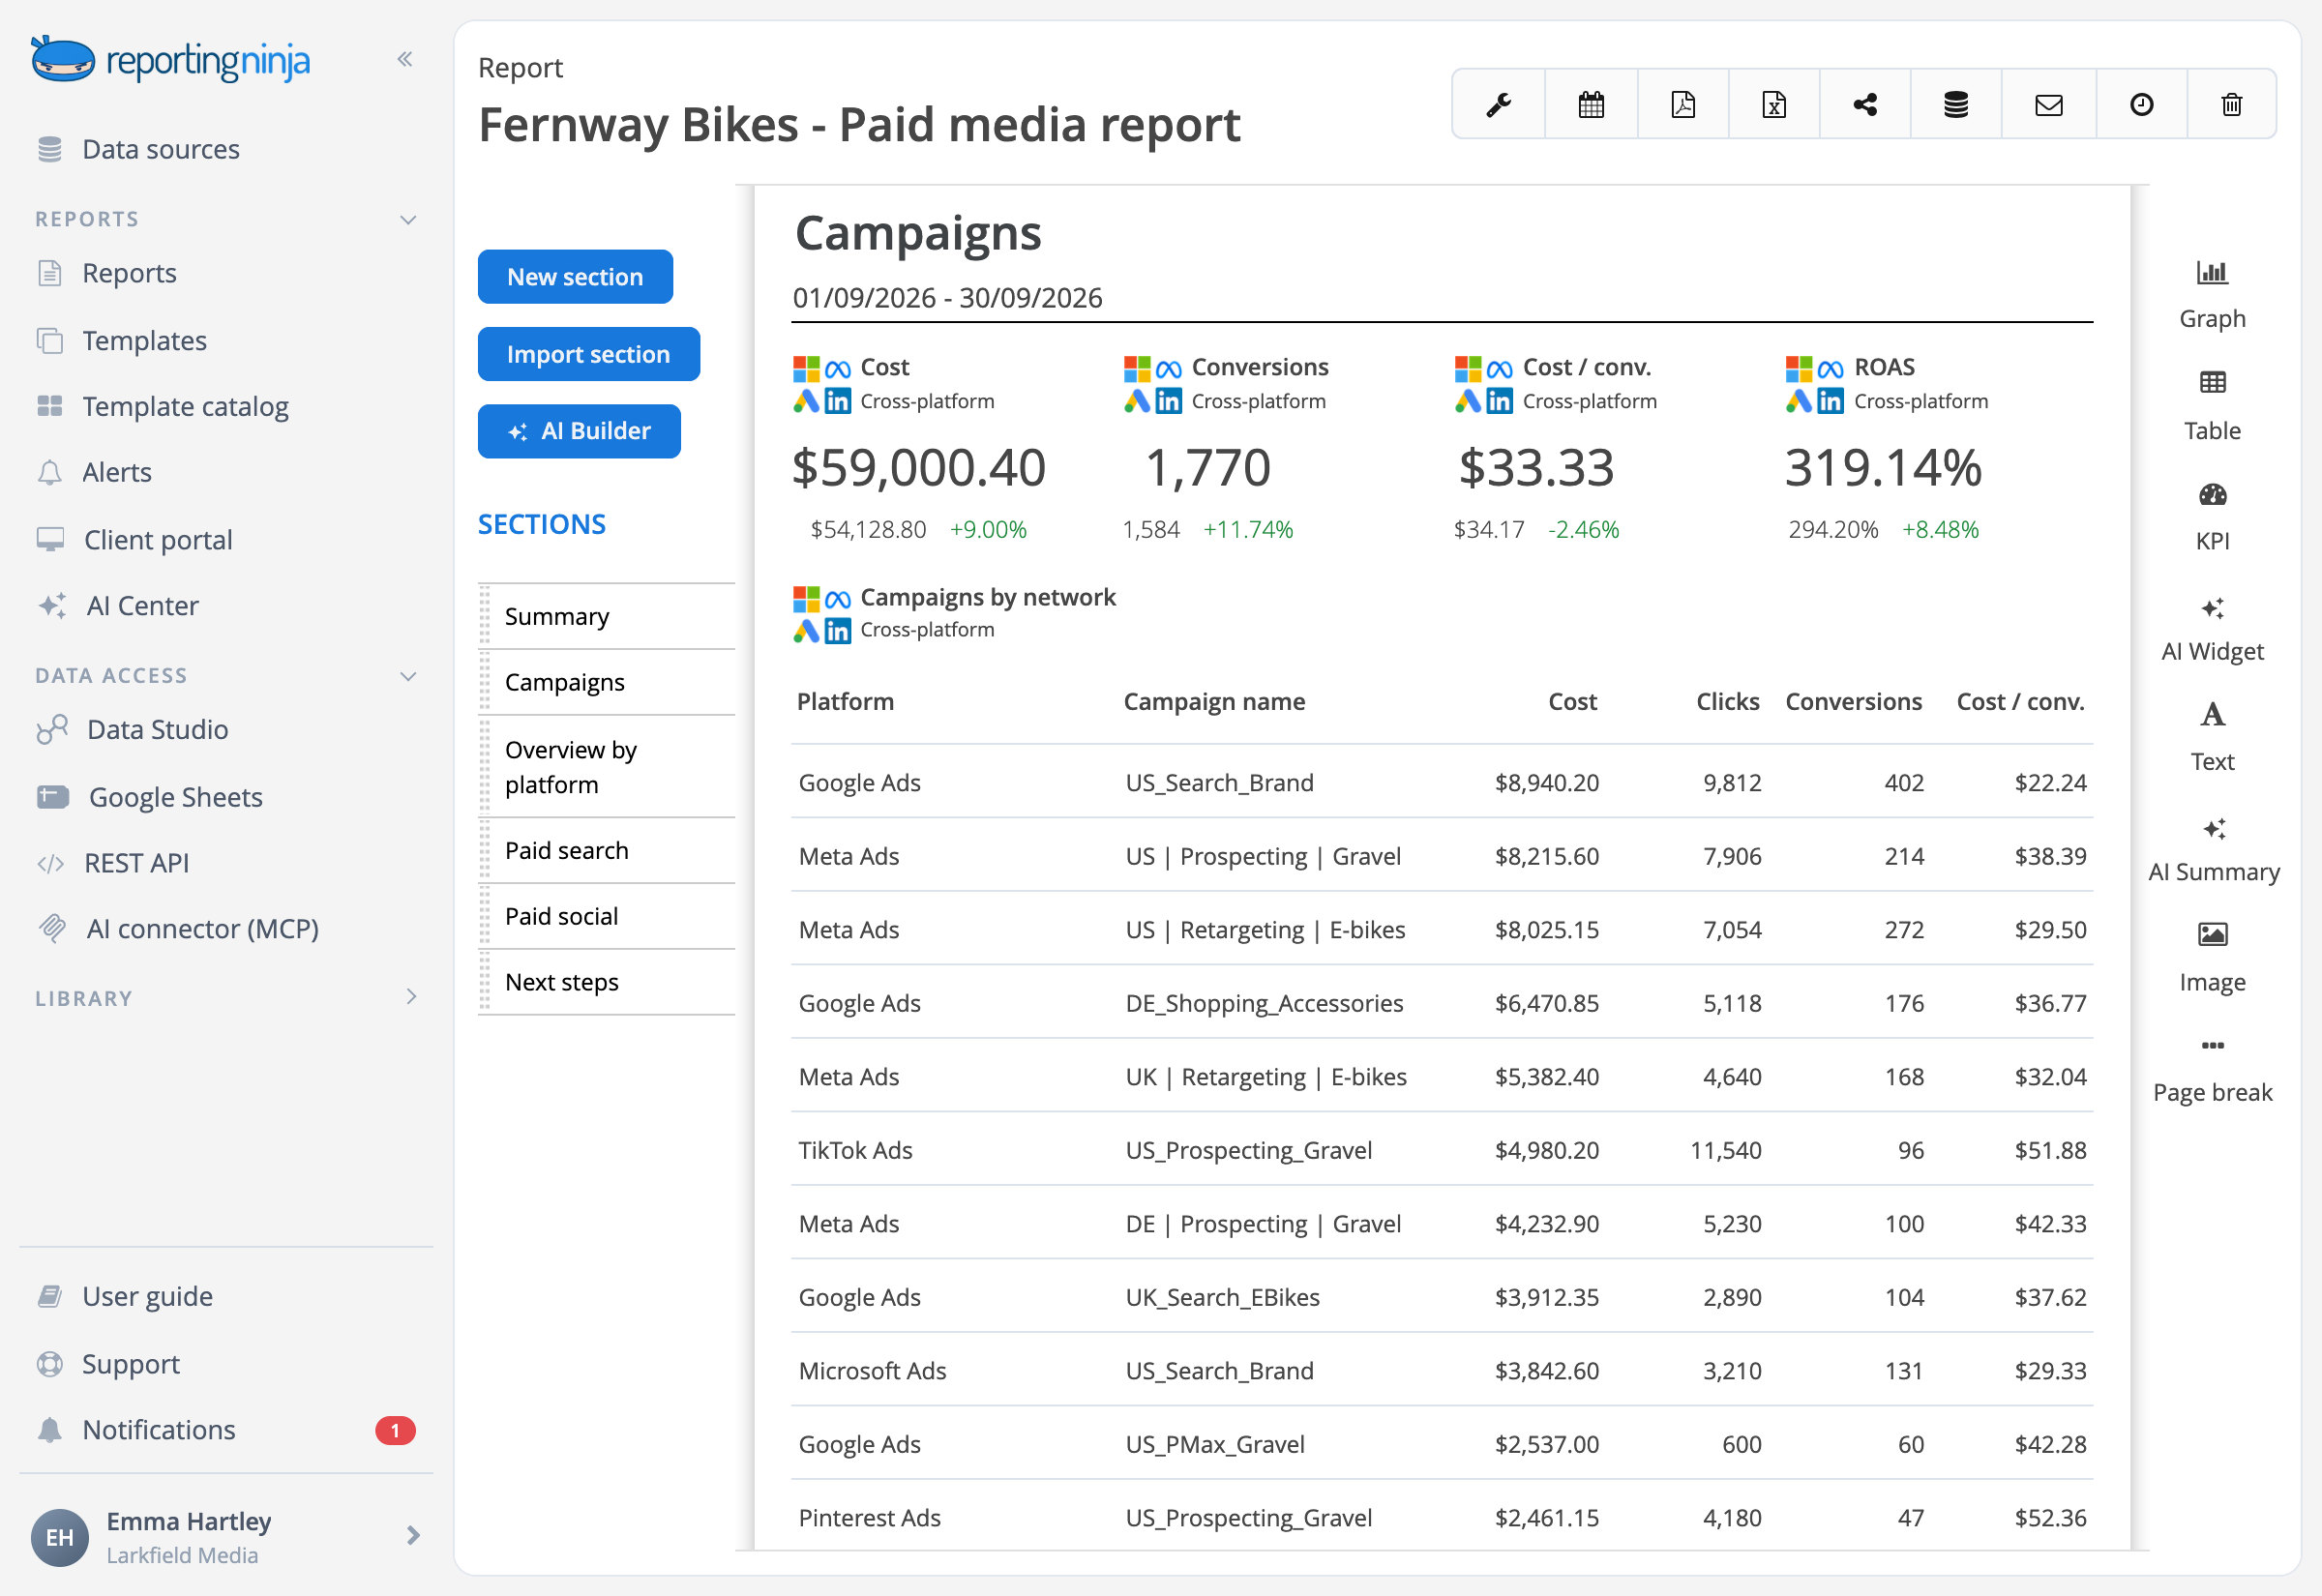The width and height of the screenshot is (2322, 1596).
Task: Select the Summary section
Action: click(608, 616)
